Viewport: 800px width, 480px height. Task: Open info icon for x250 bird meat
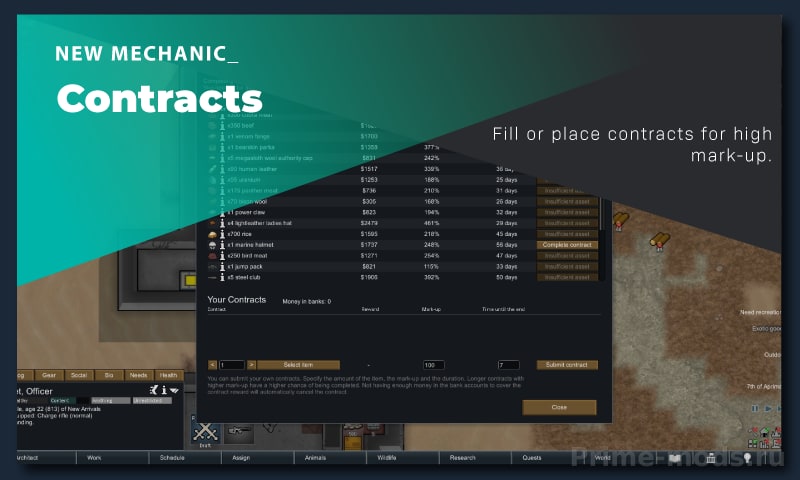point(222,256)
